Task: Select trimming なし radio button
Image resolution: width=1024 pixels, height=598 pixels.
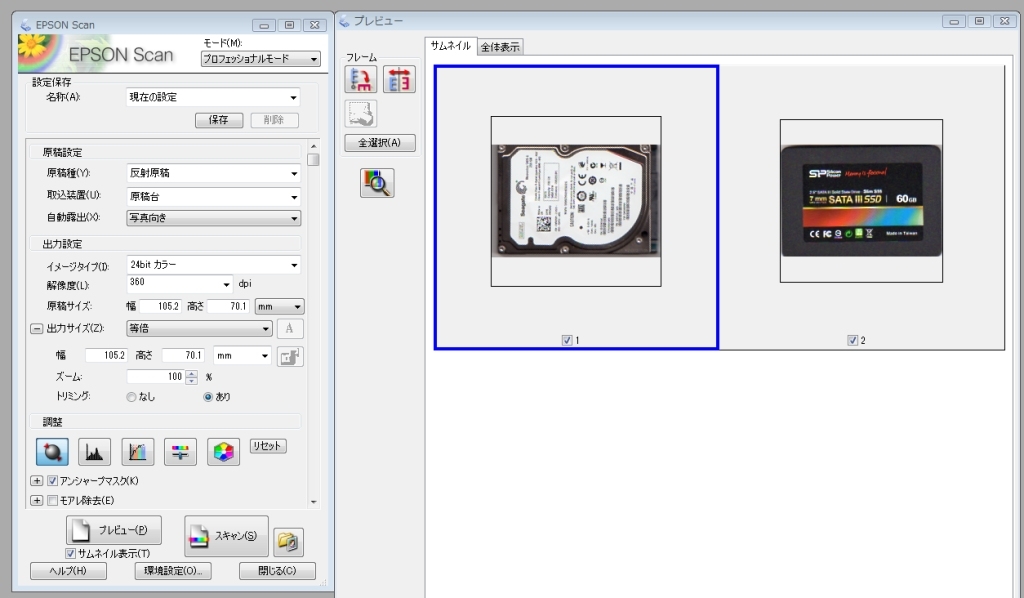Action: pyautogui.click(x=131, y=397)
